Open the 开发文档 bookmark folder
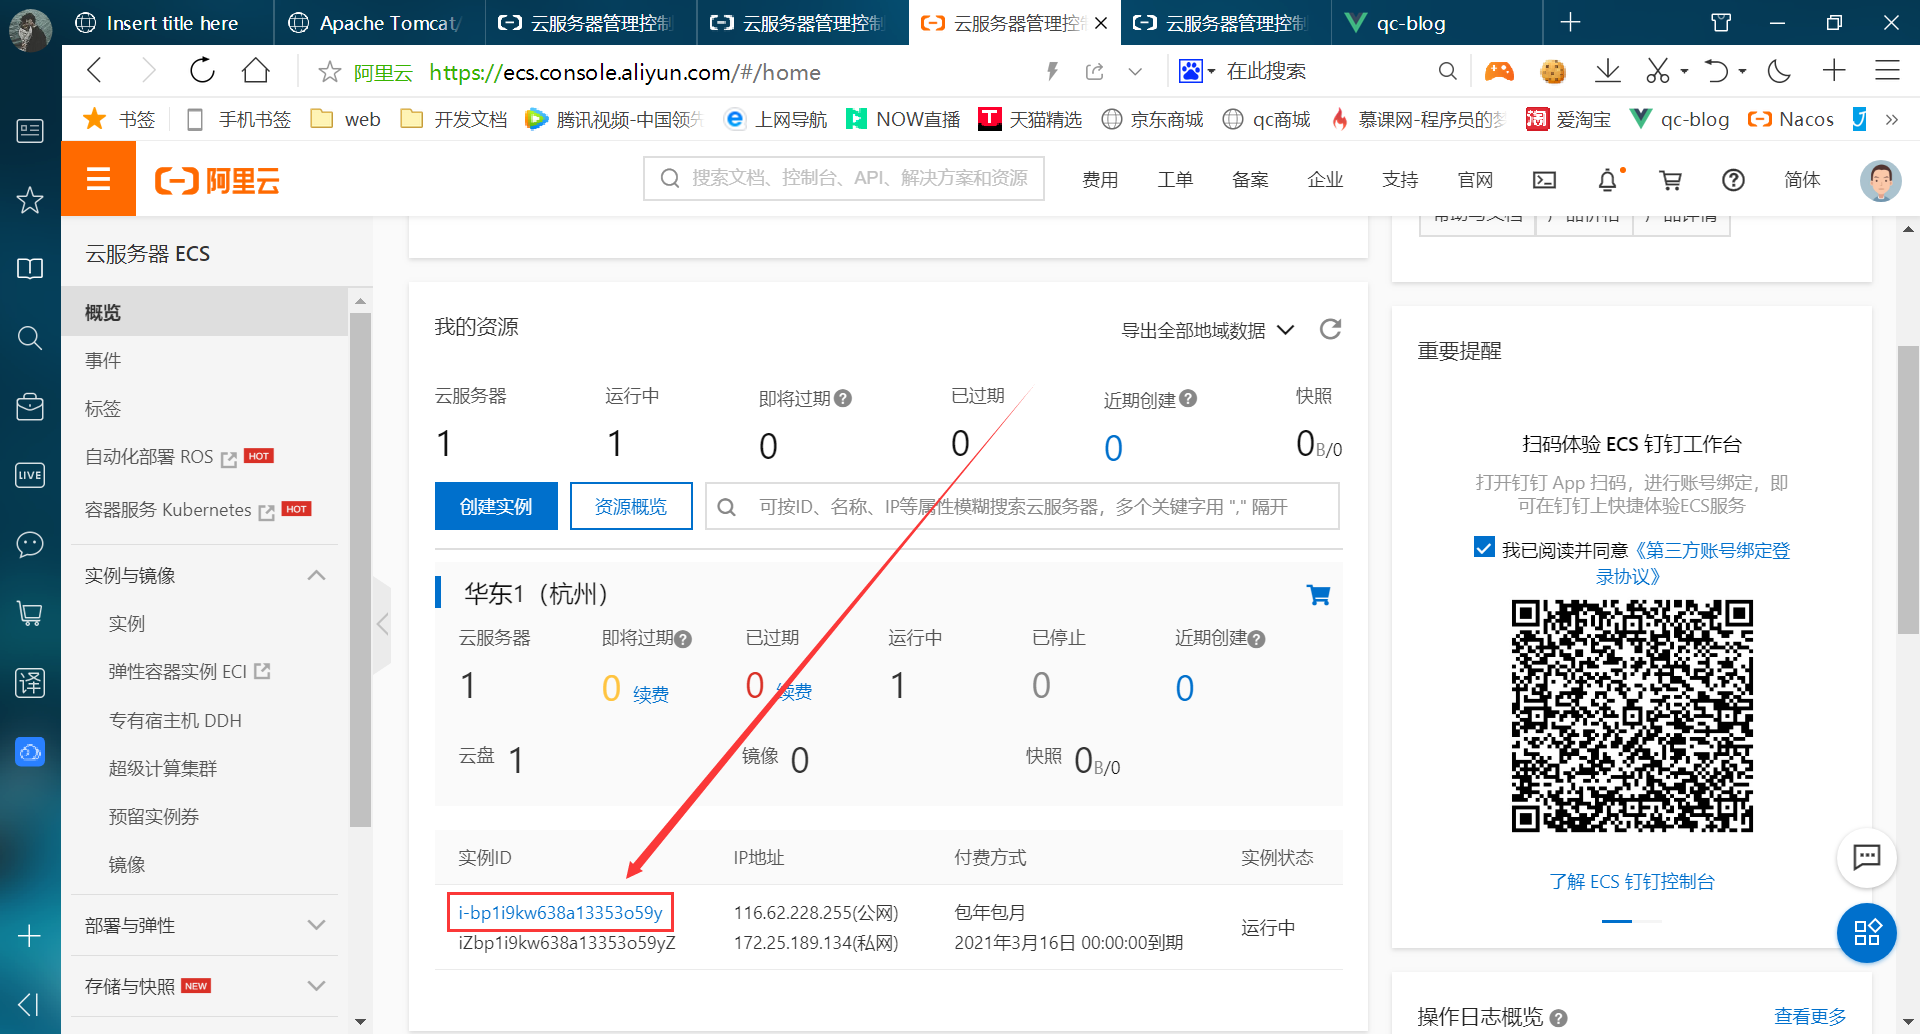Screen dimensions: 1920x1034 (x=454, y=120)
